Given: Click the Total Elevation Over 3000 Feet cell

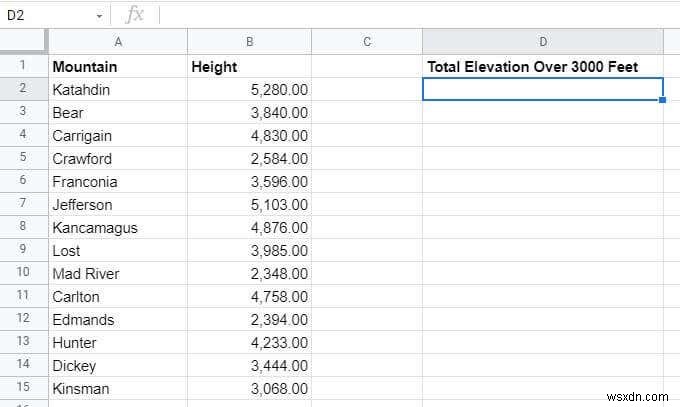Looking at the screenshot, I should (x=543, y=67).
